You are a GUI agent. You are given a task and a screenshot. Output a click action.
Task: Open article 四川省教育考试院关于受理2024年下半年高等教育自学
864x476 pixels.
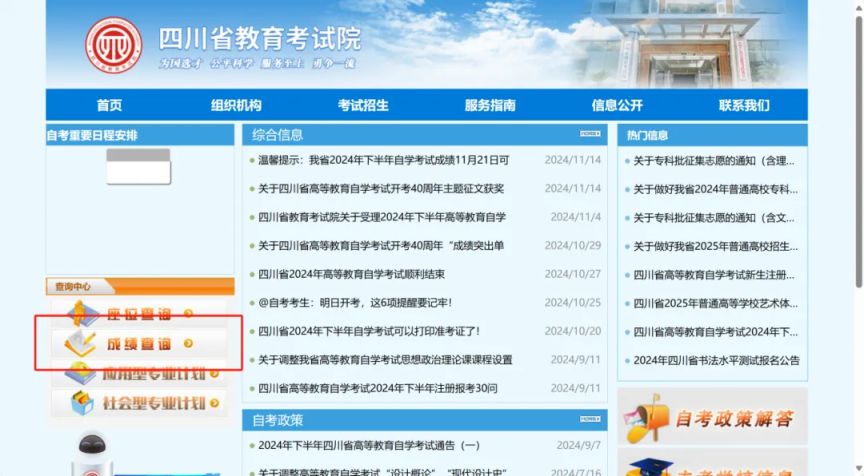pos(382,218)
